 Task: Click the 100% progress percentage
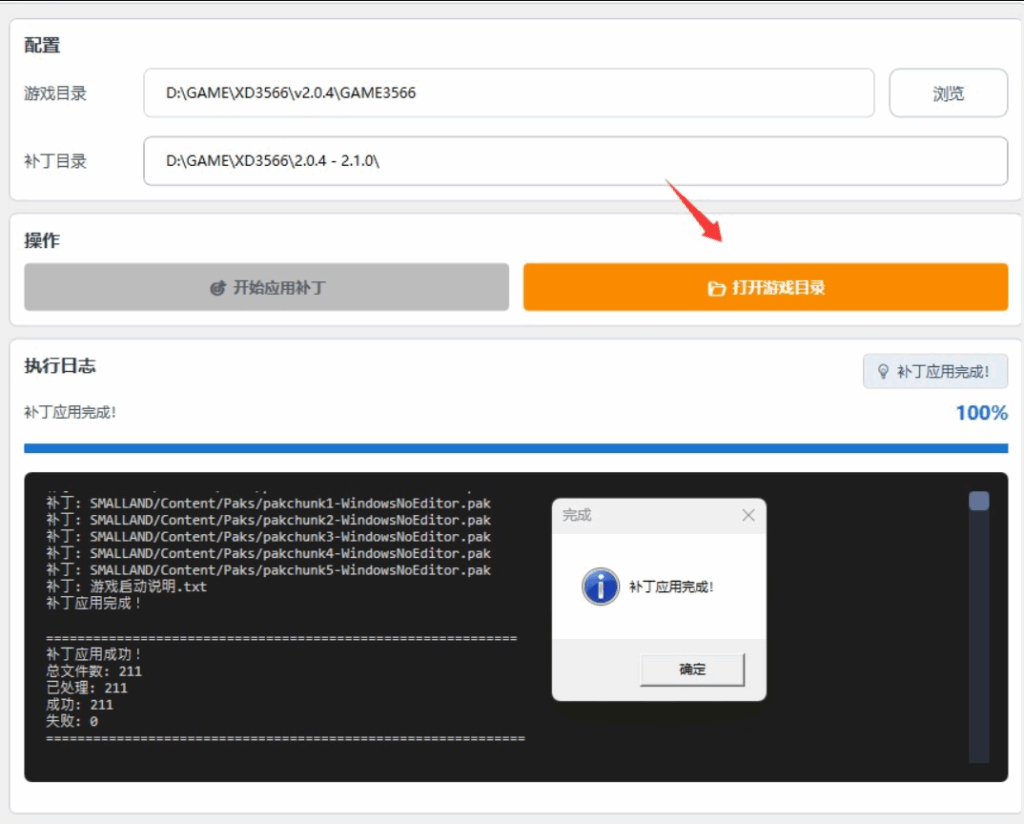coord(981,413)
